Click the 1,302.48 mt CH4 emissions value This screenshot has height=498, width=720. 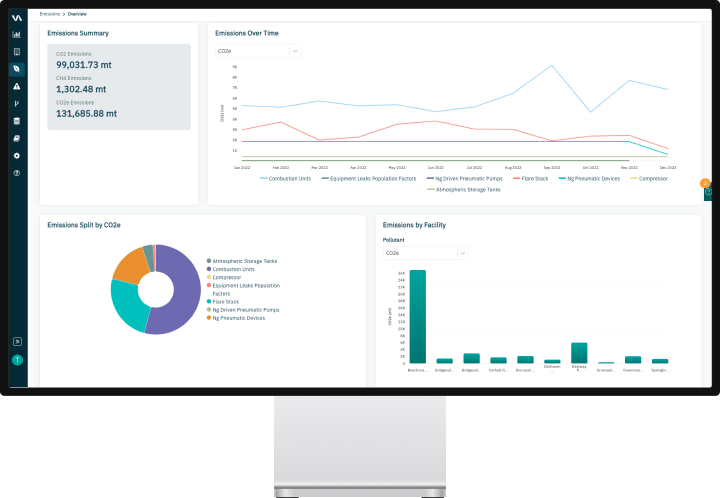pos(81,90)
